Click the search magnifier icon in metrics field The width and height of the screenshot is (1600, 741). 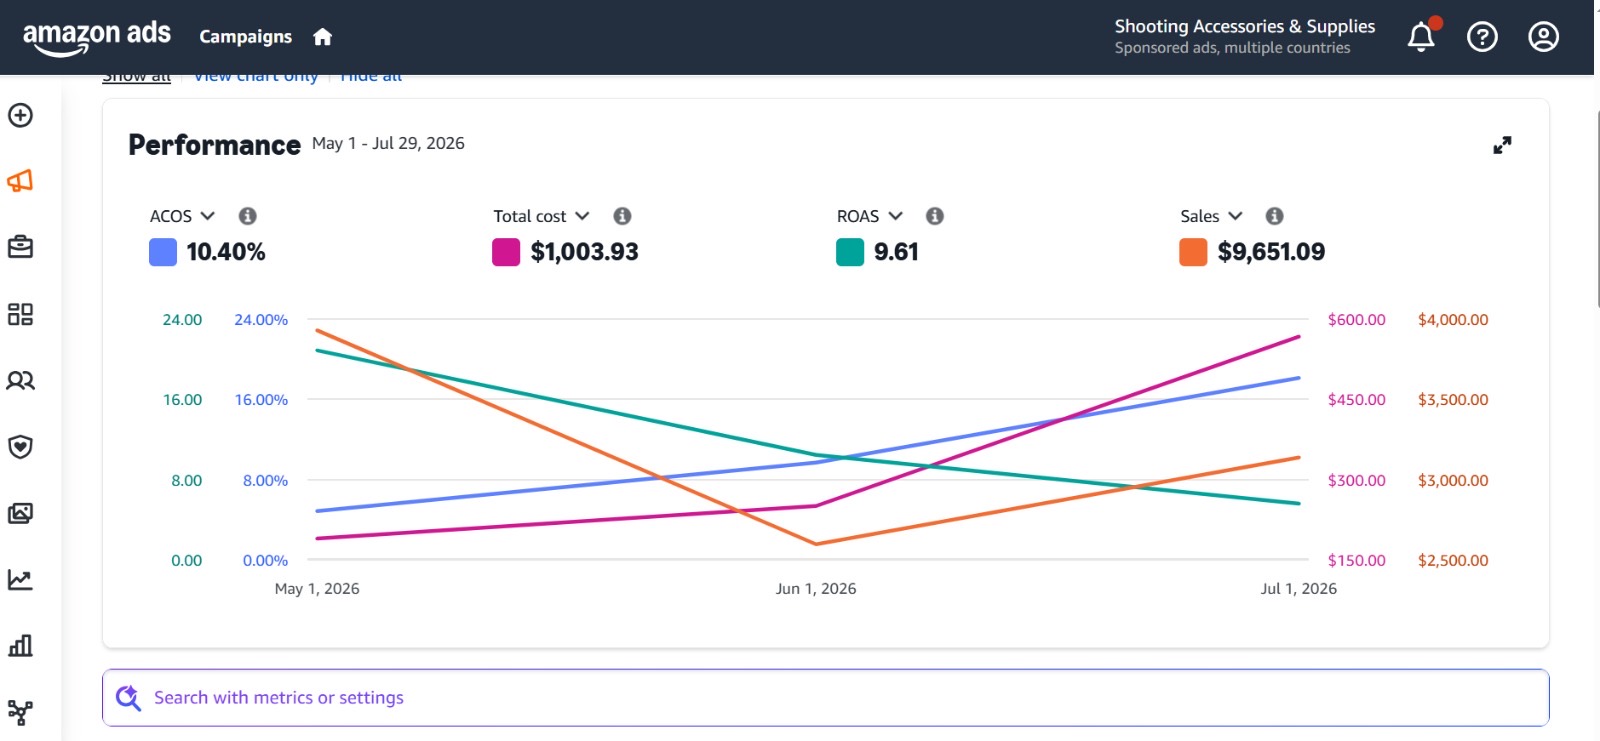tap(128, 698)
